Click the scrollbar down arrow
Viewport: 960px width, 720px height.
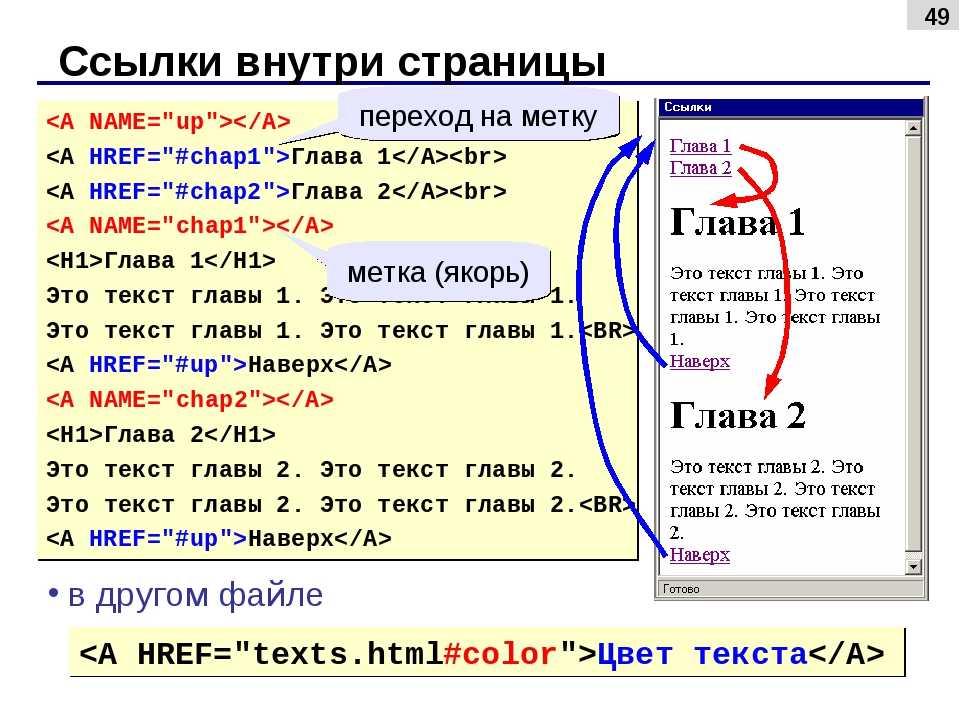pyautogui.click(x=913, y=567)
